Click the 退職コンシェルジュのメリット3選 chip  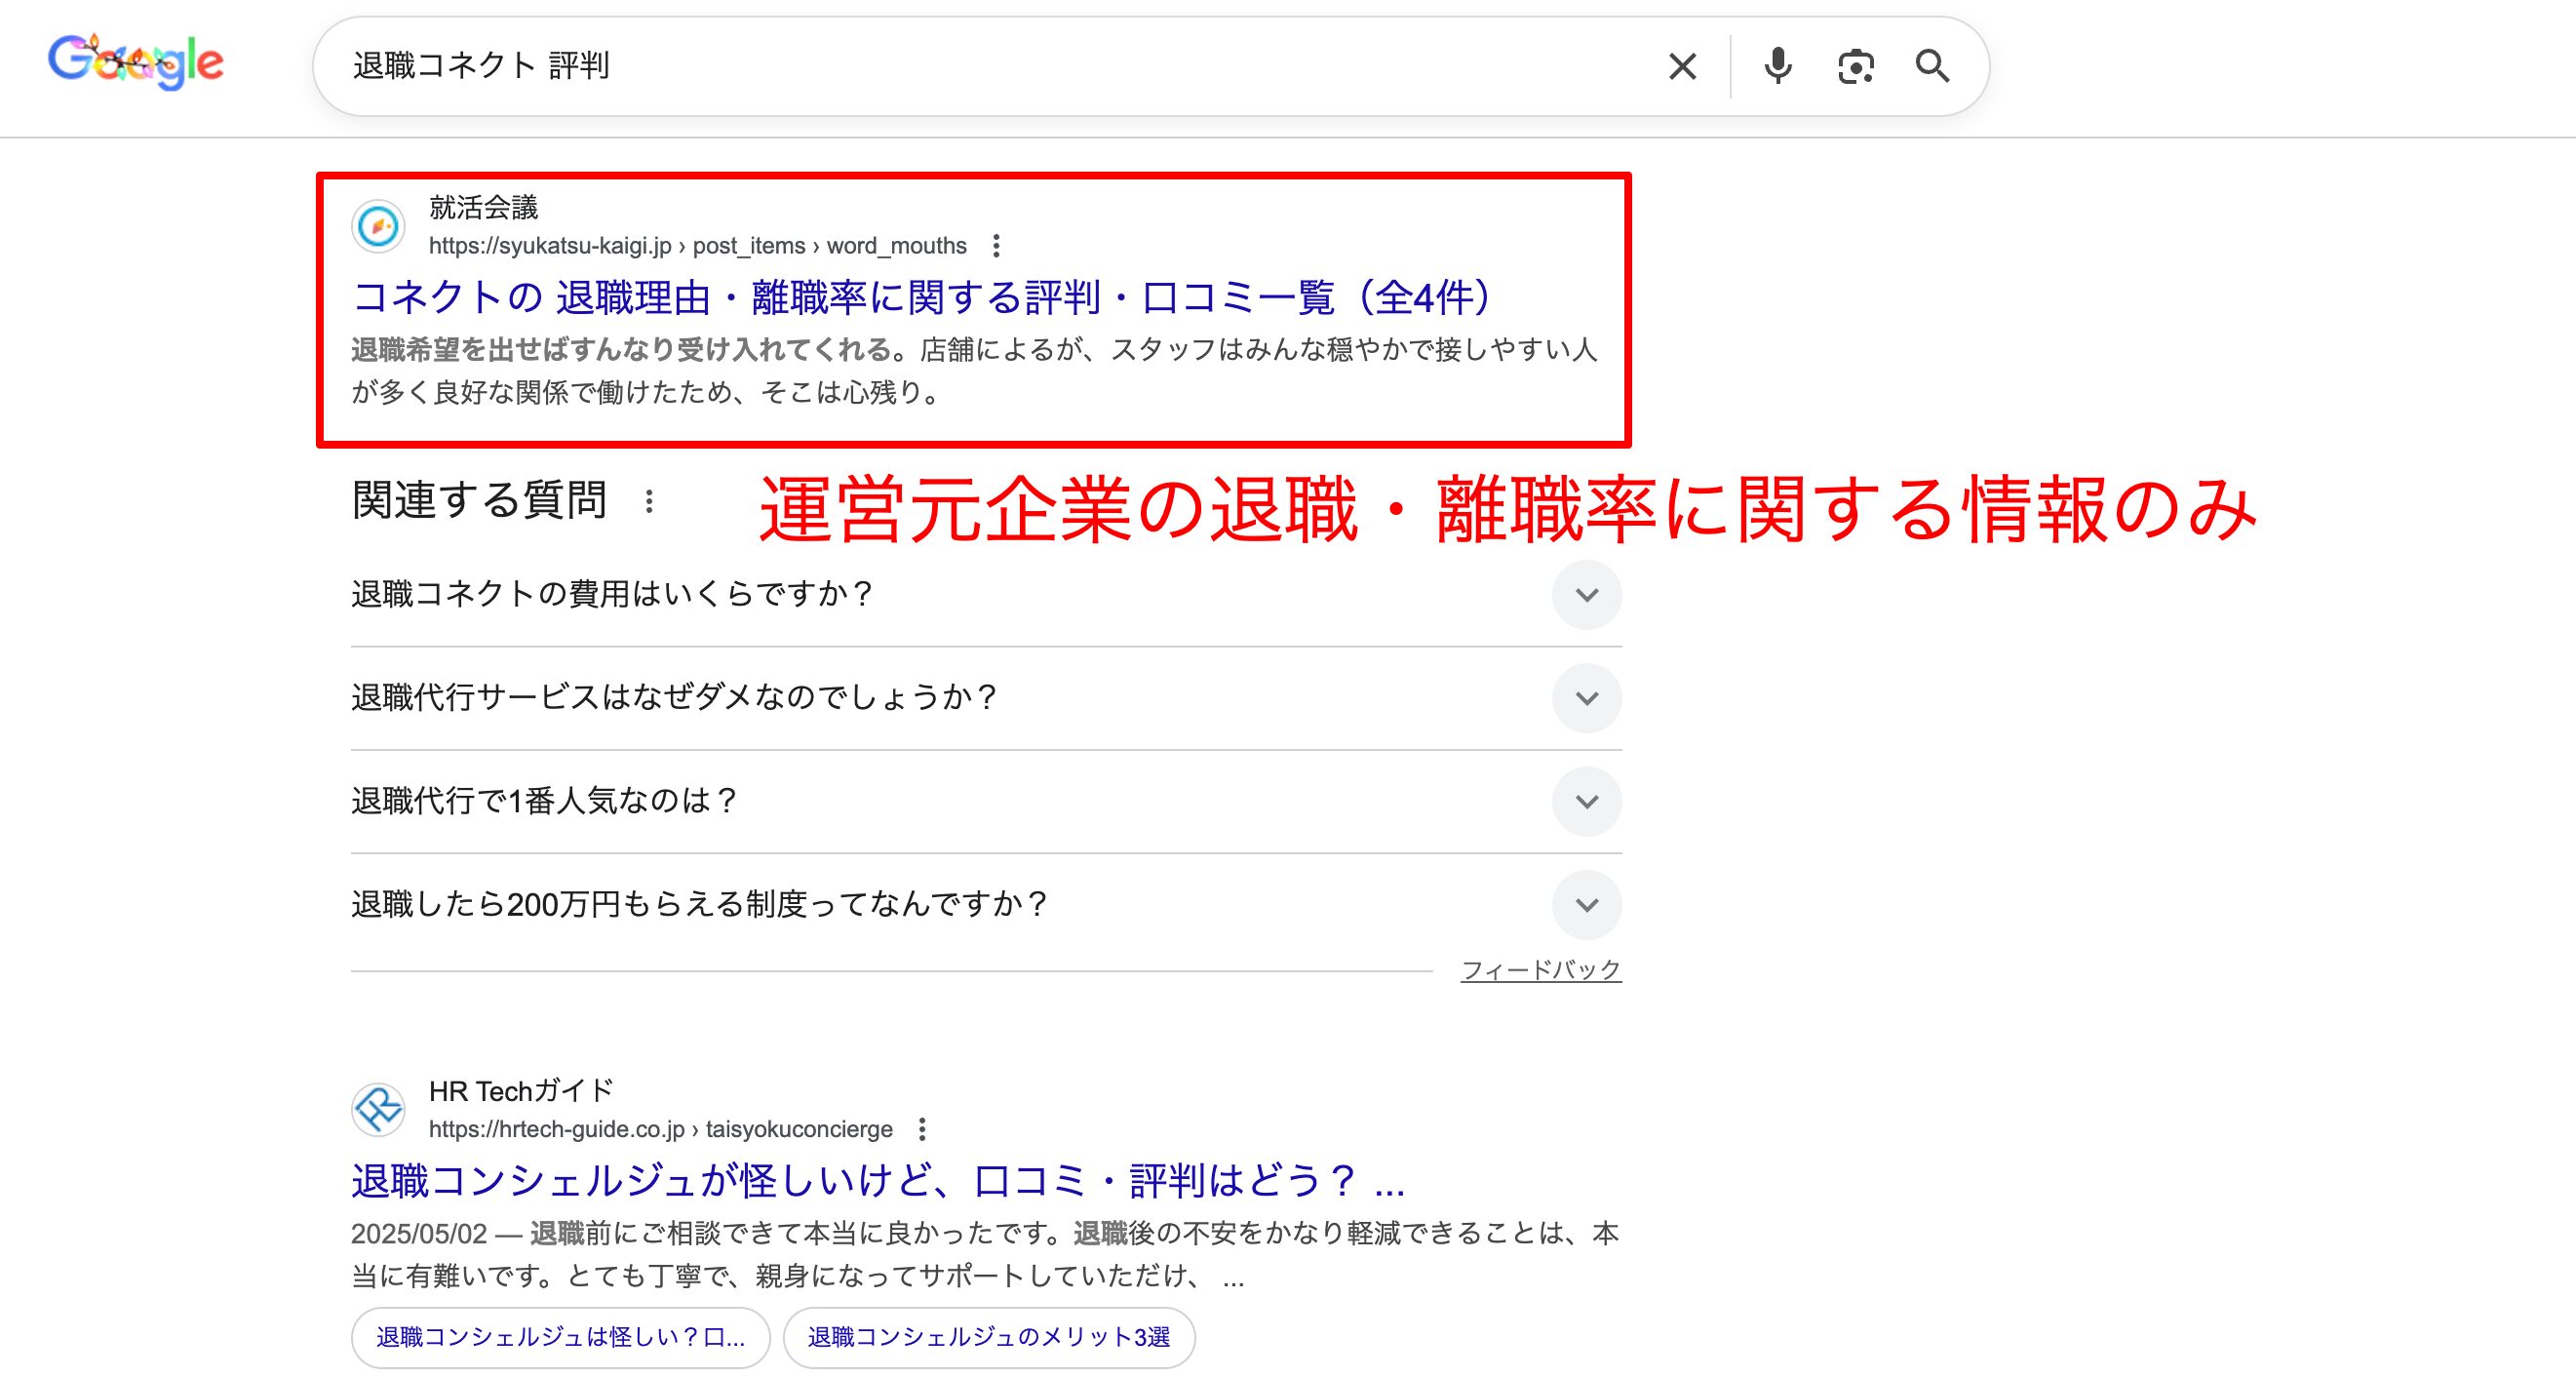tap(989, 1338)
